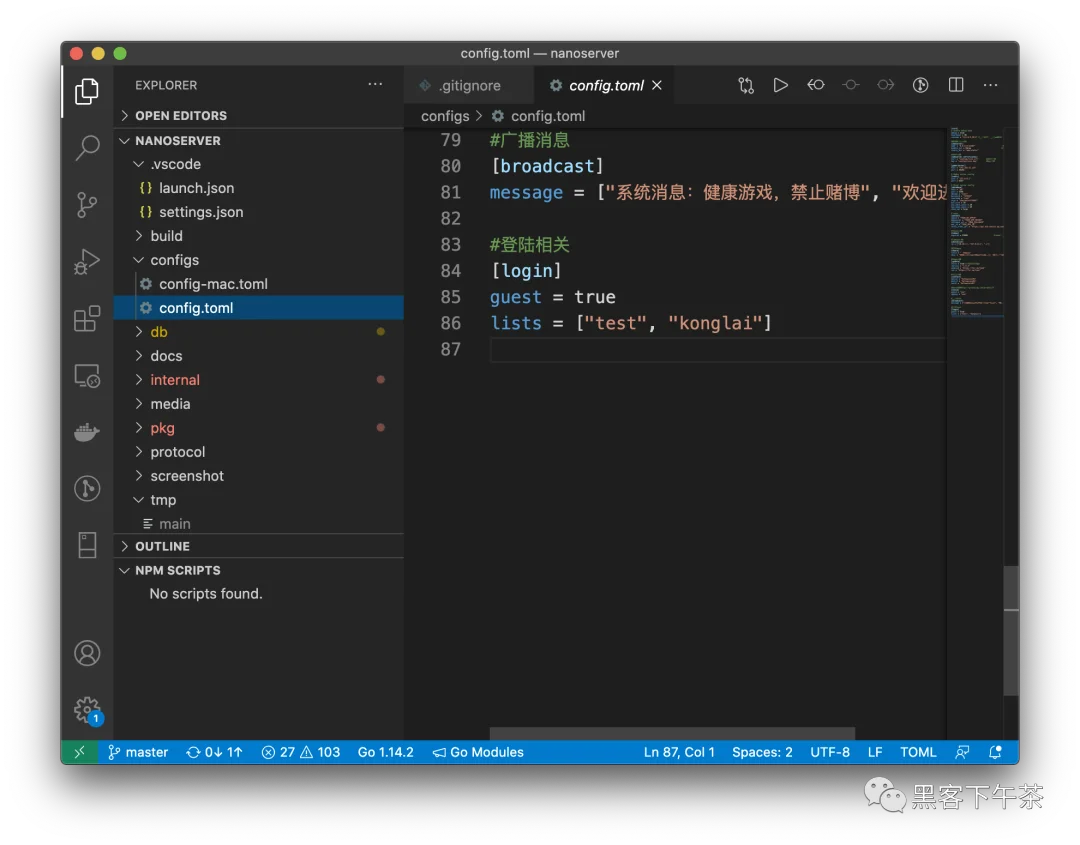This screenshot has height=845, width=1080.
Task: Click the compare changes icon in editor toolbar
Action: [x=746, y=85]
